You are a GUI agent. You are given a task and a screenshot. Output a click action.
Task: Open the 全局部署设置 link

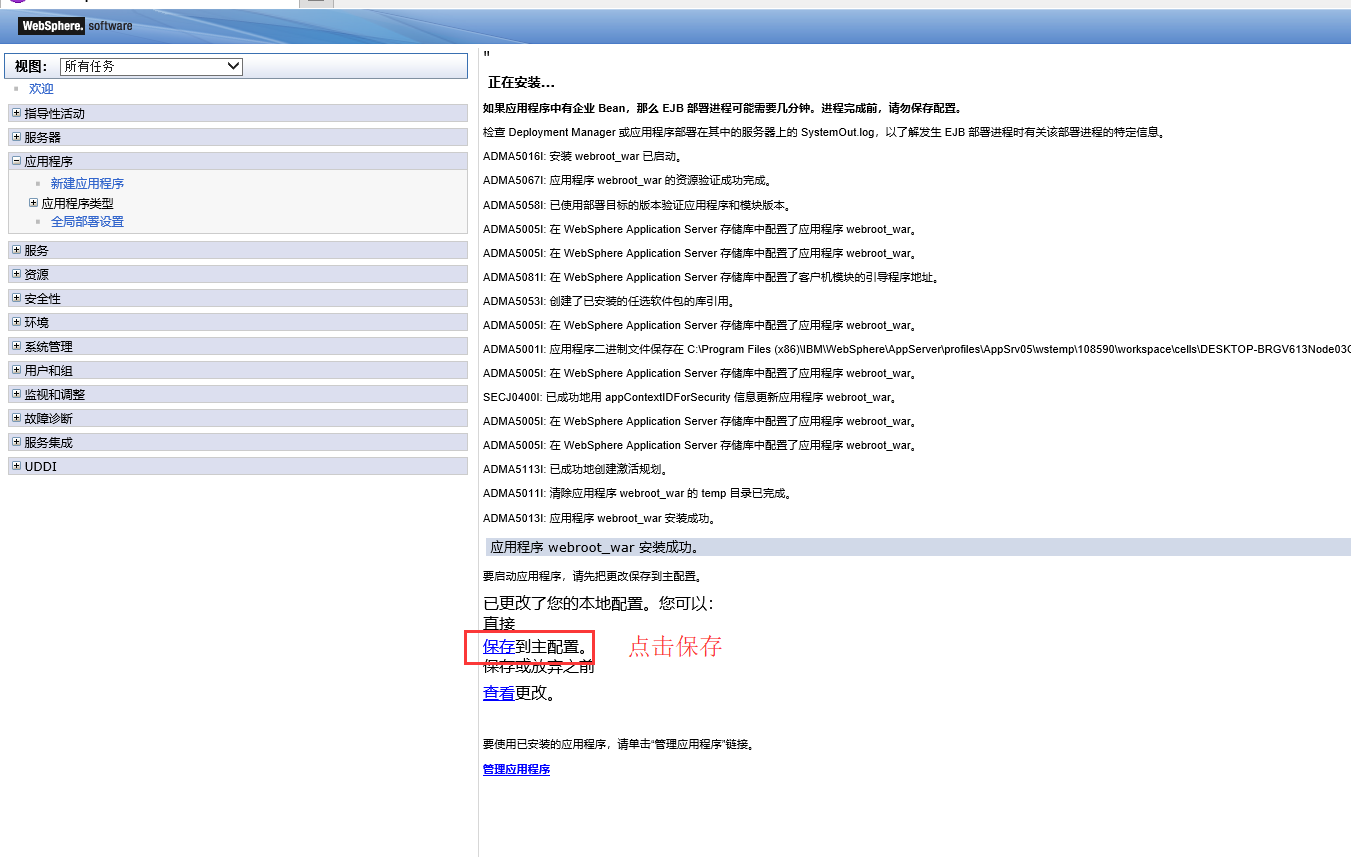[x=87, y=222]
